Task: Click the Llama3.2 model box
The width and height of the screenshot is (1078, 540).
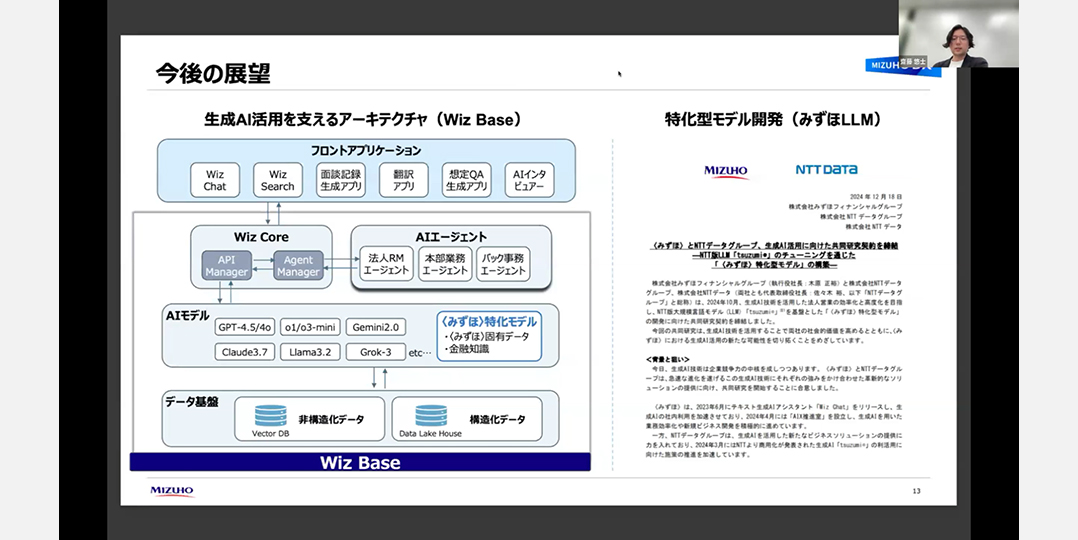Action: [309, 352]
